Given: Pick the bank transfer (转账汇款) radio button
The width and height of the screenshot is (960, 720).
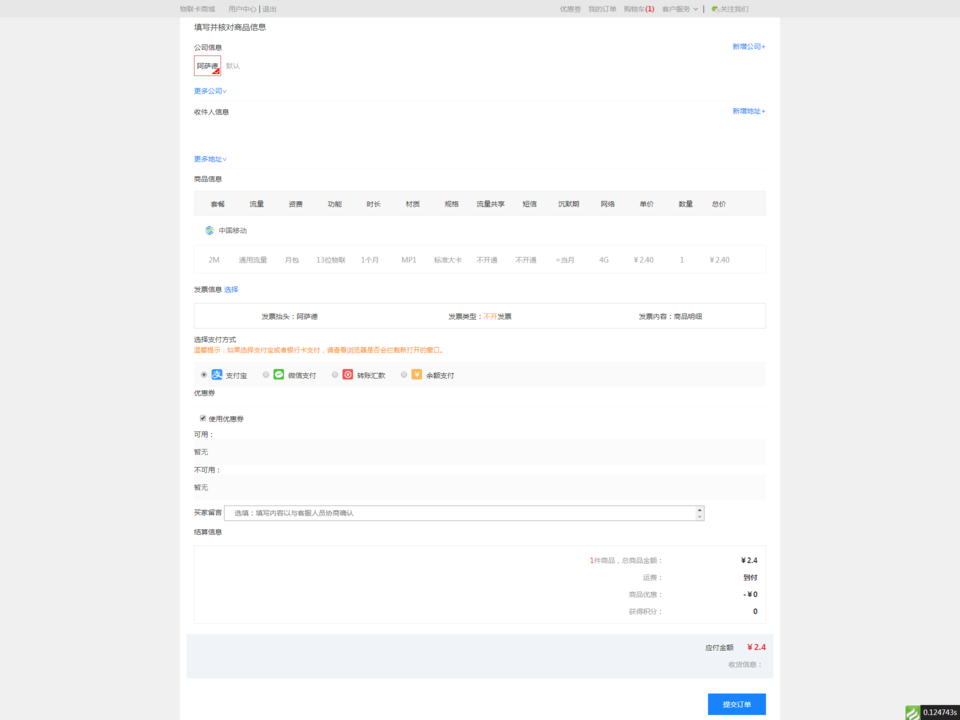Looking at the screenshot, I should (335, 375).
